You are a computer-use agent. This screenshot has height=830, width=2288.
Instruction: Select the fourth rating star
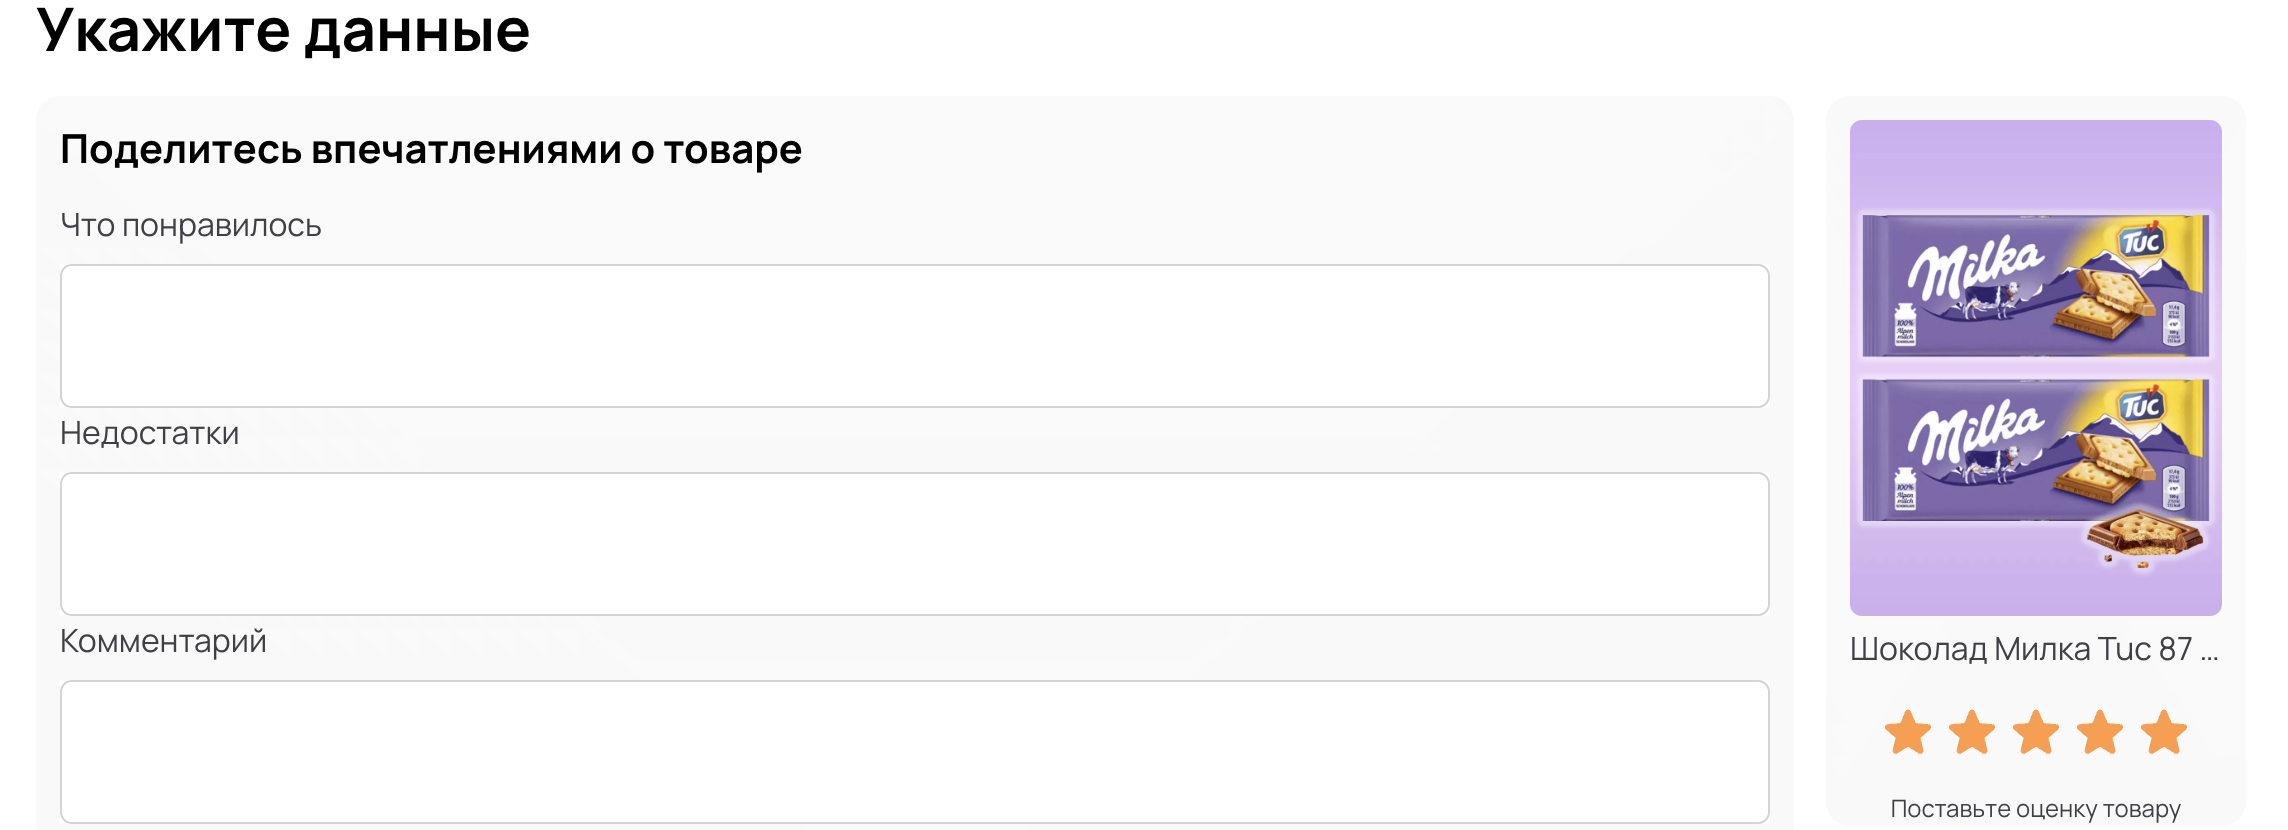2100,732
